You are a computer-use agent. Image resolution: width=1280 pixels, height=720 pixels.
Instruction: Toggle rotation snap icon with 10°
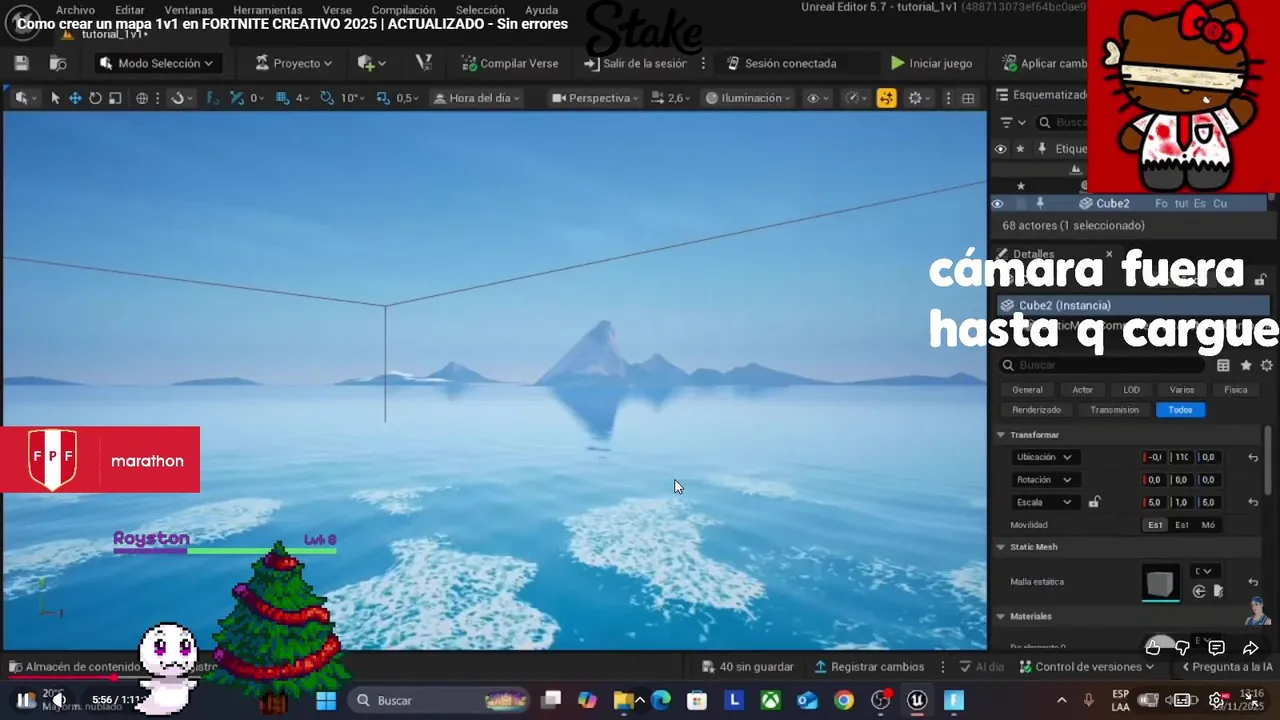[x=327, y=98]
